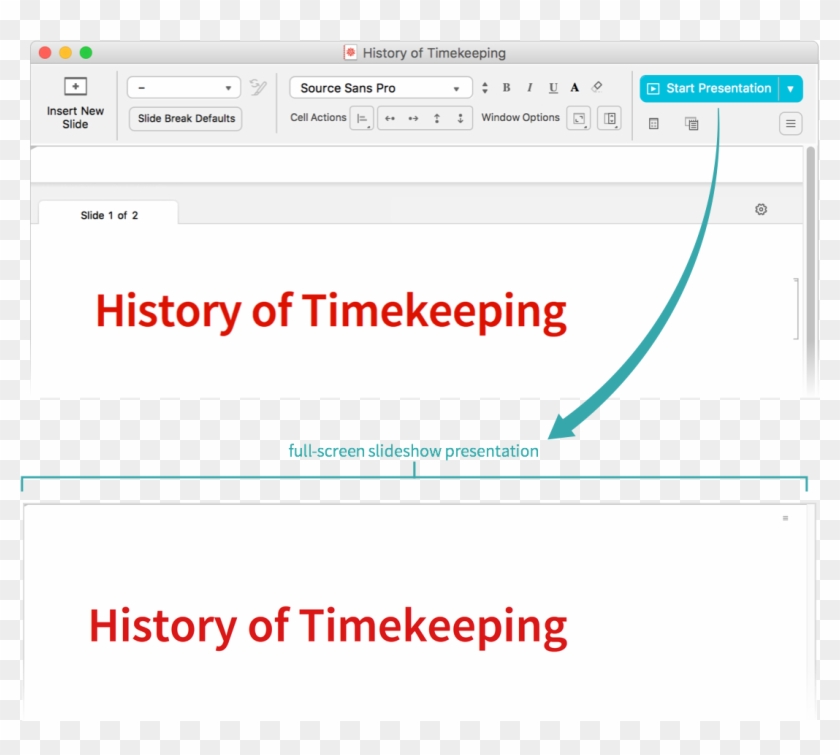Open the Source Sans Pro font dropdown
This screenshot has width=840, height=755.
point(381,88)
